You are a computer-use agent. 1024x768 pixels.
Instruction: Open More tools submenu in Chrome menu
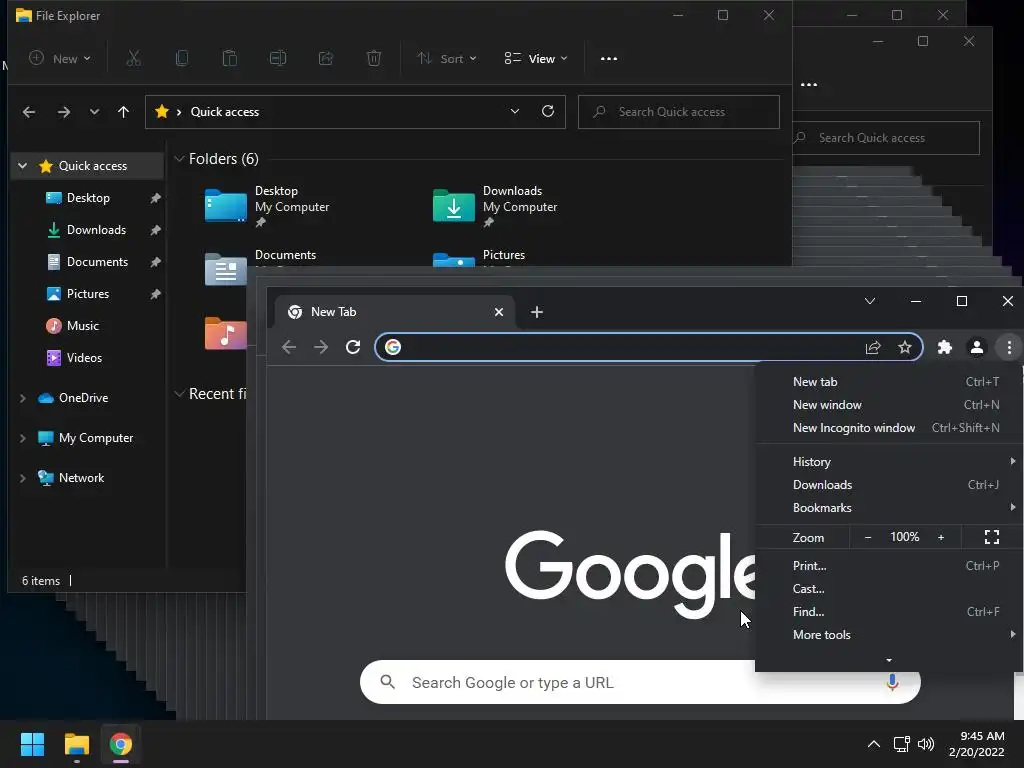point(889,635)
